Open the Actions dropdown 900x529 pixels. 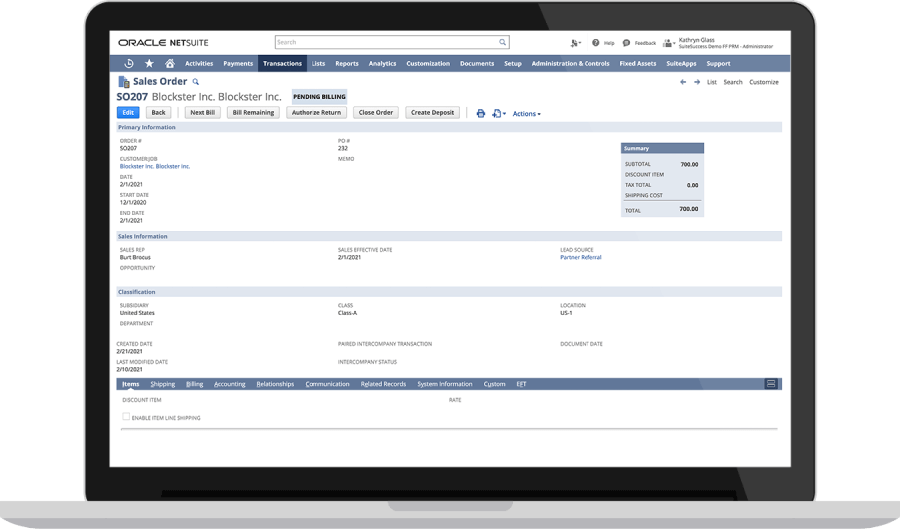[526, 114]
